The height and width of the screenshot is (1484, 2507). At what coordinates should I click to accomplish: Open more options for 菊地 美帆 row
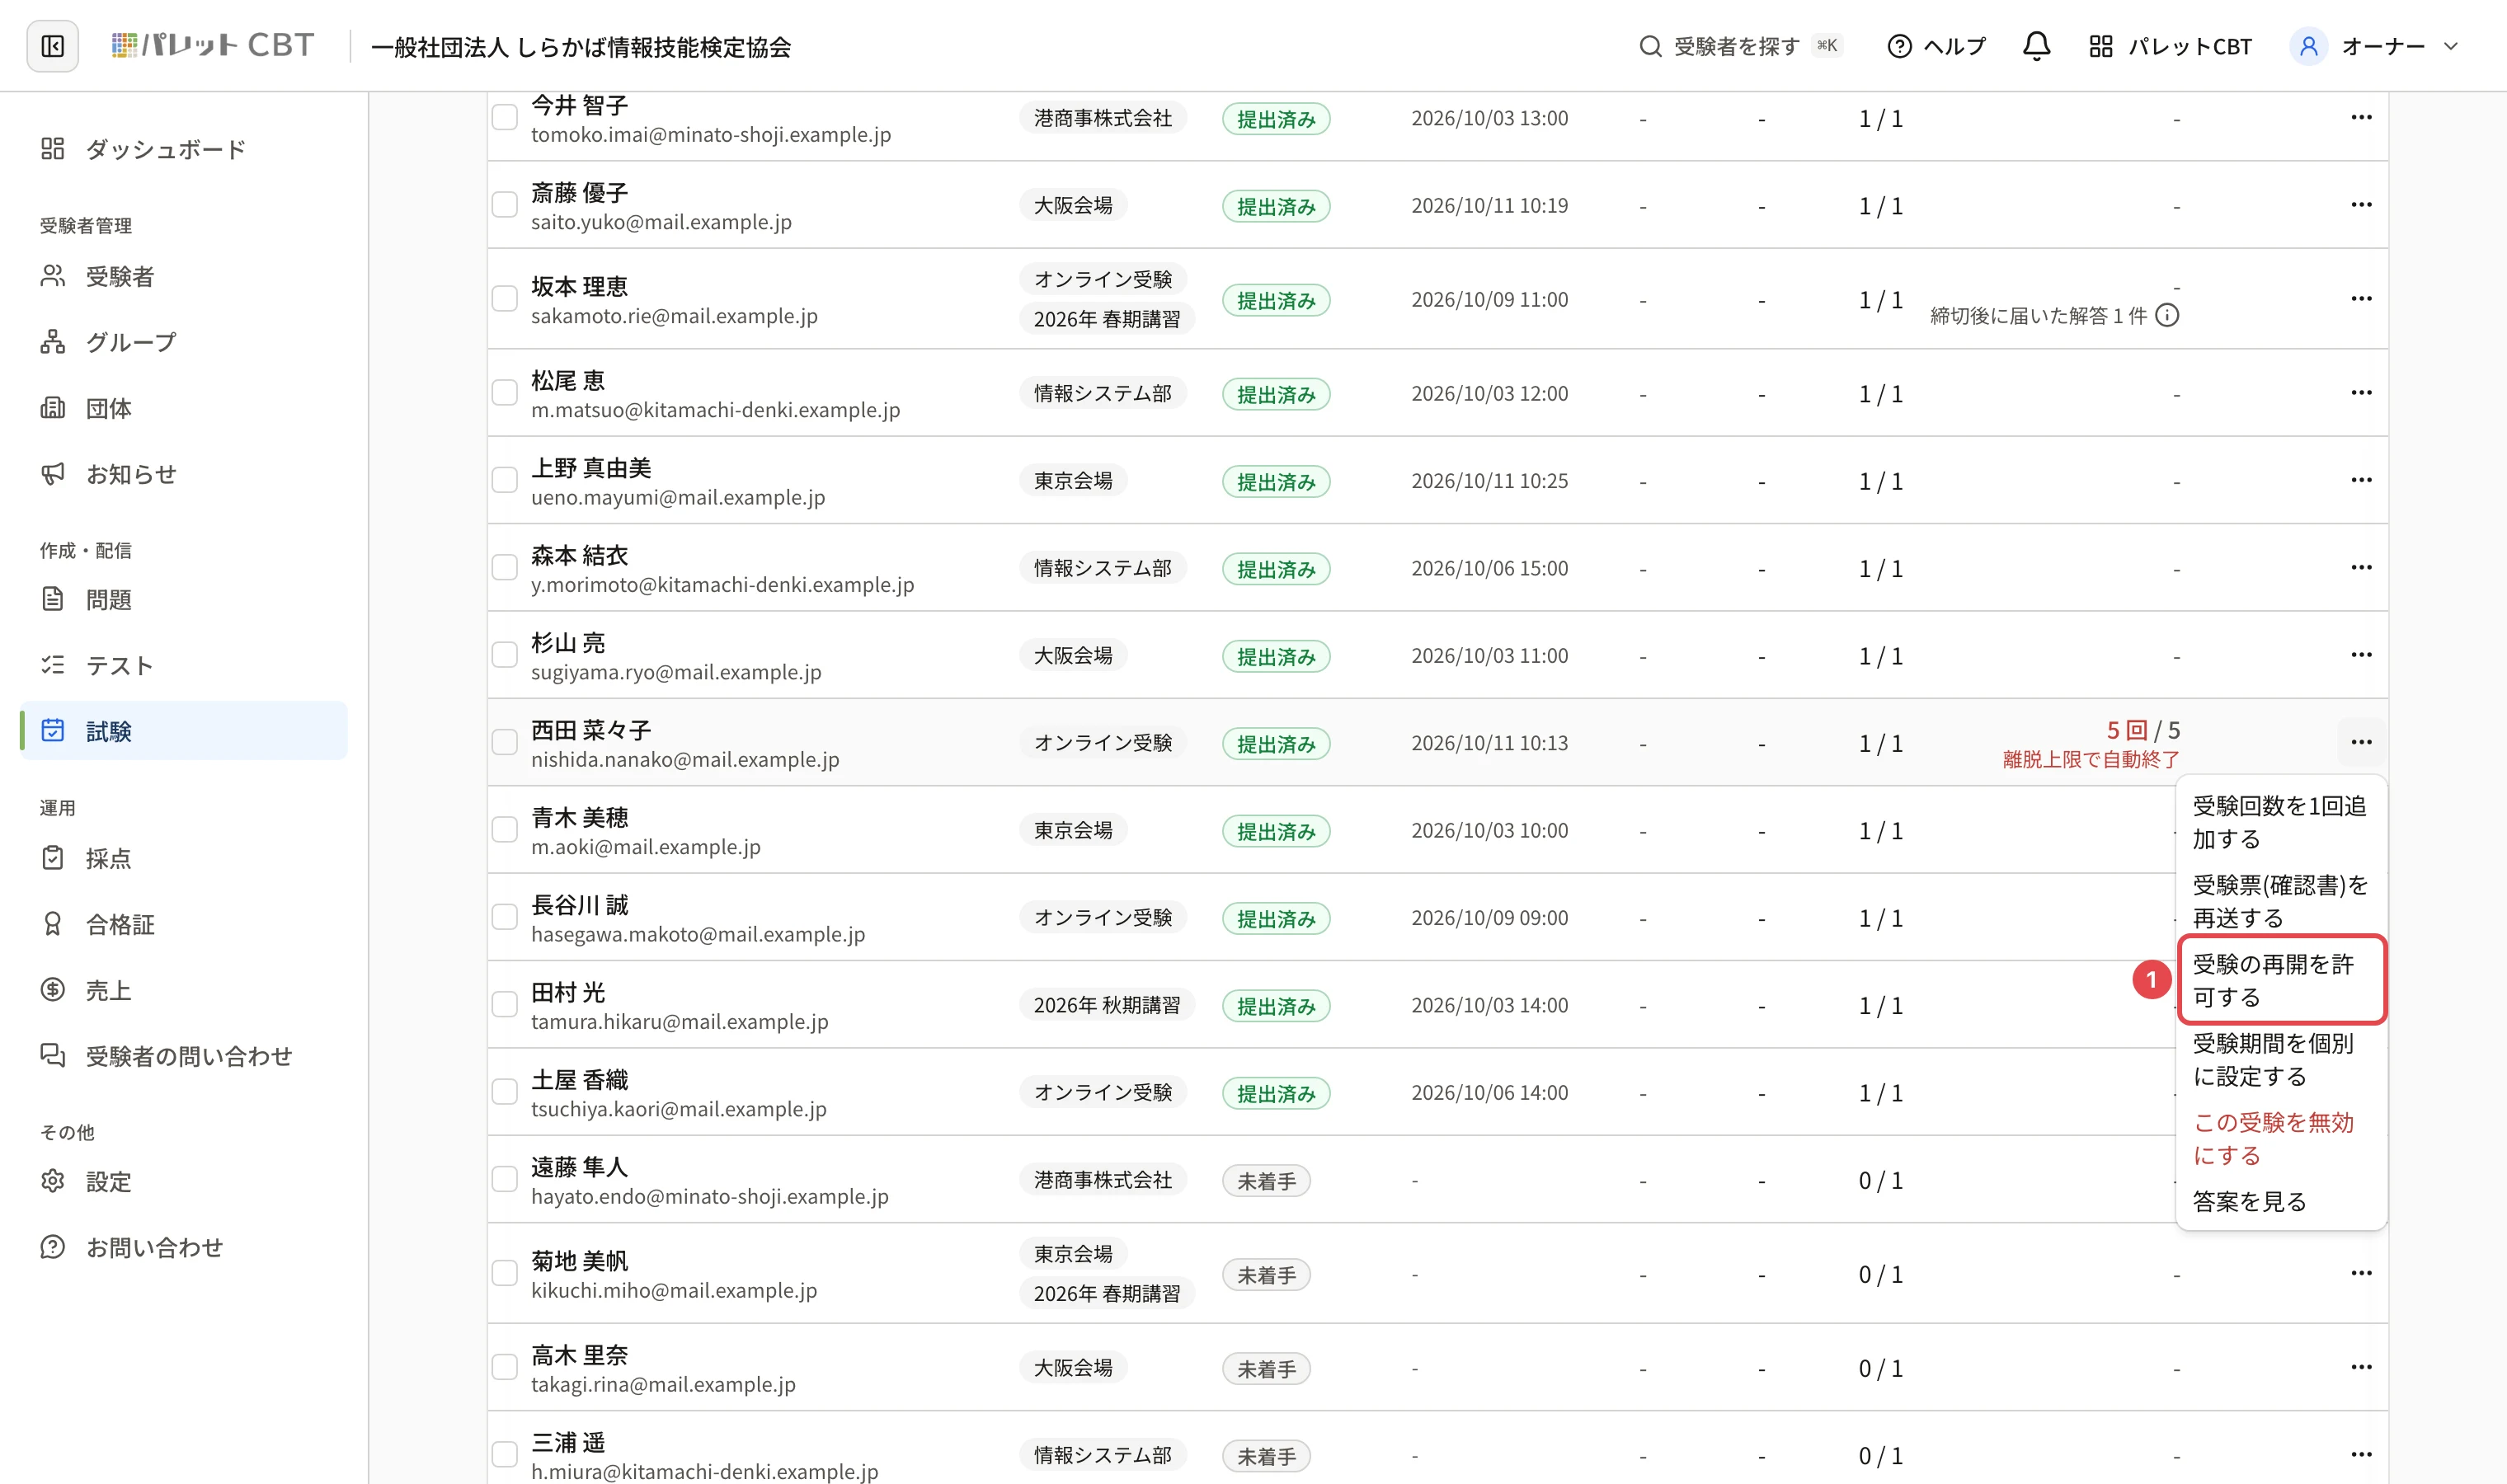point(2361,1273)
